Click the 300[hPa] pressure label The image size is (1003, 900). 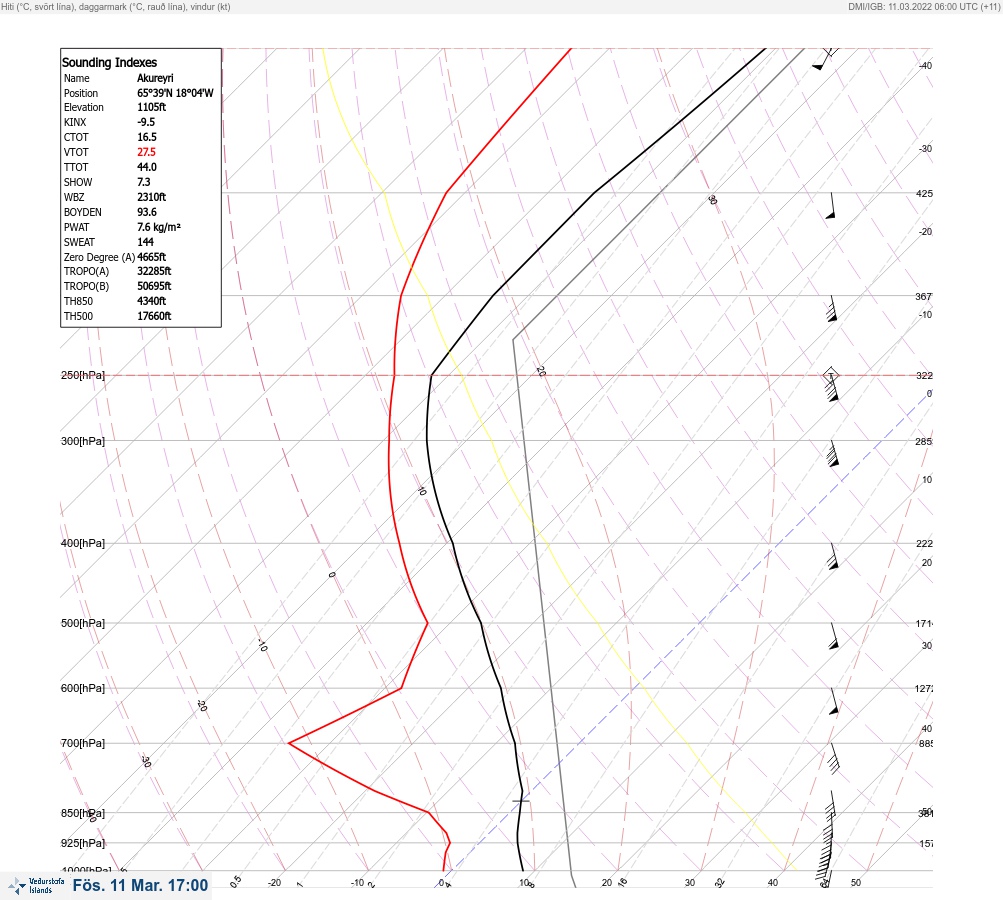[x=83, y=441]
